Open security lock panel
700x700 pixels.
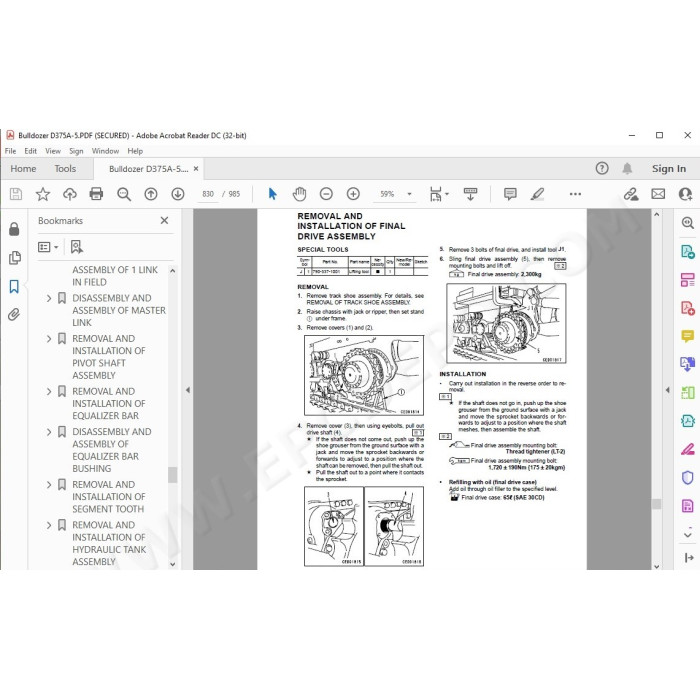click(x=14, y=229)
